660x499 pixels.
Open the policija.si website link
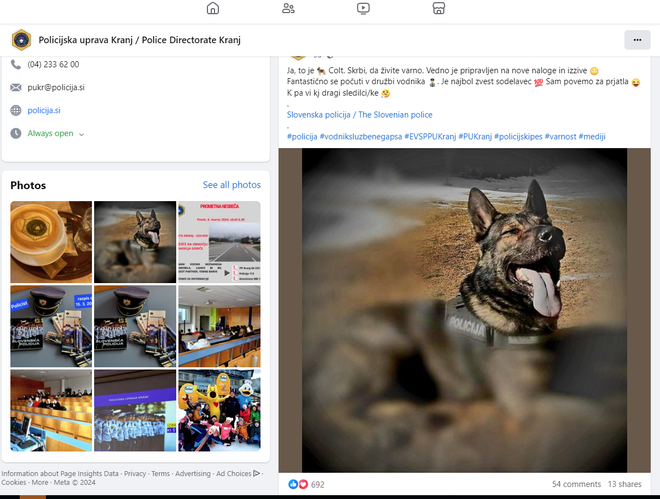44,110
